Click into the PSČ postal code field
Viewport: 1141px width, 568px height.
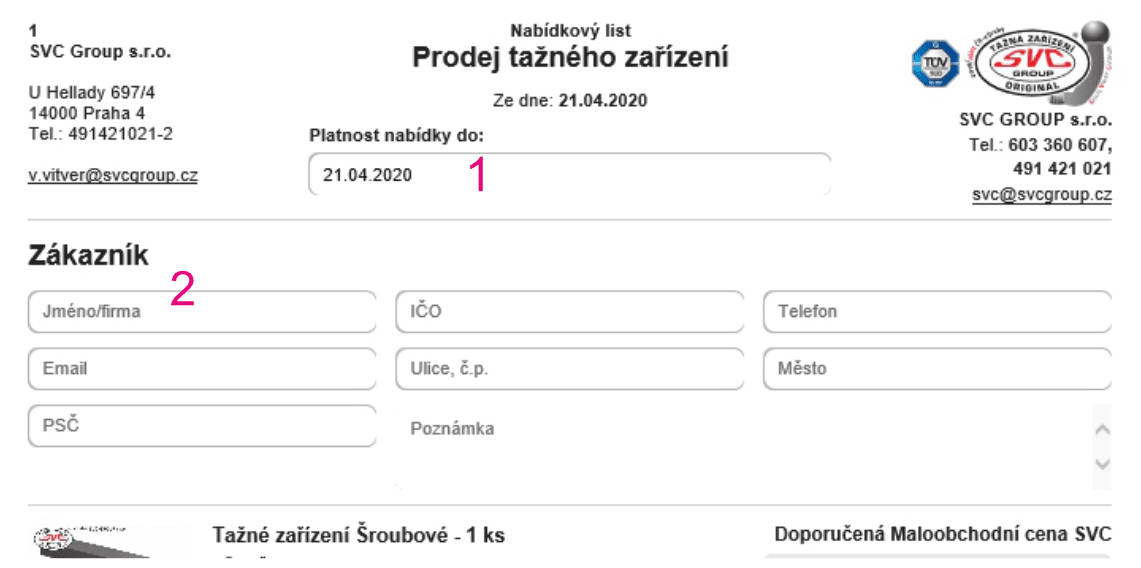coord(202,425)
